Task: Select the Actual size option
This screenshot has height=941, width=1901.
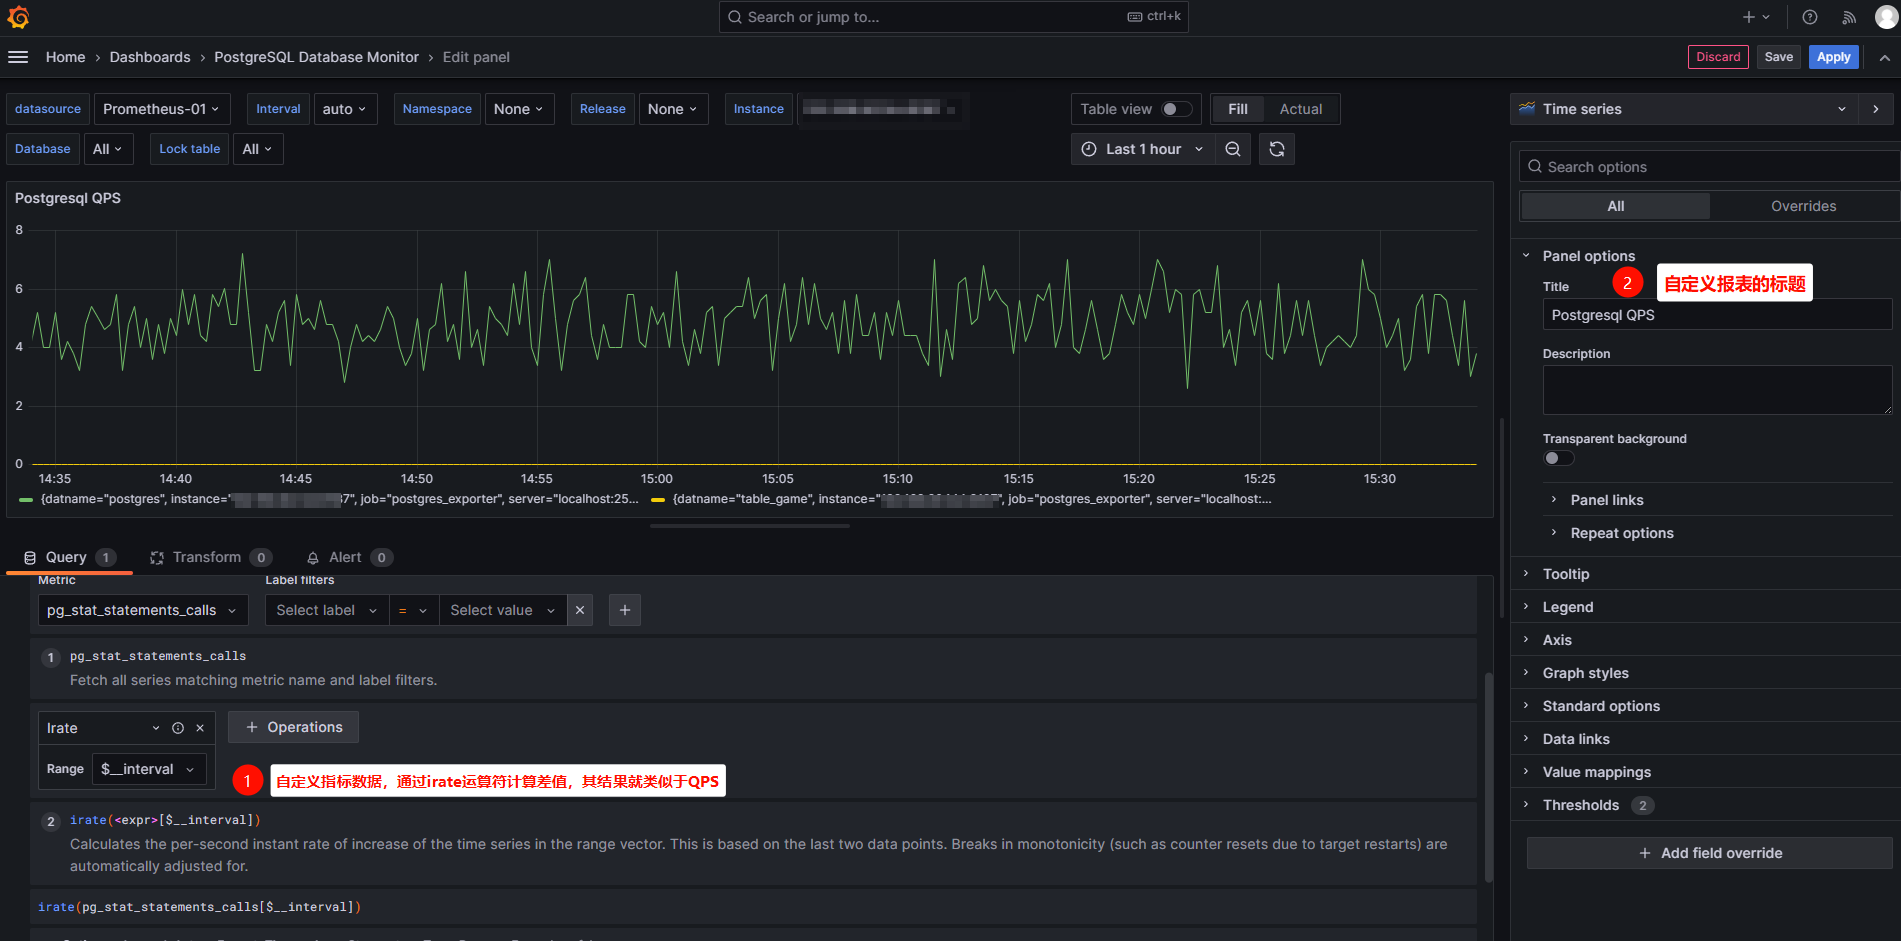Action: 1300,109
